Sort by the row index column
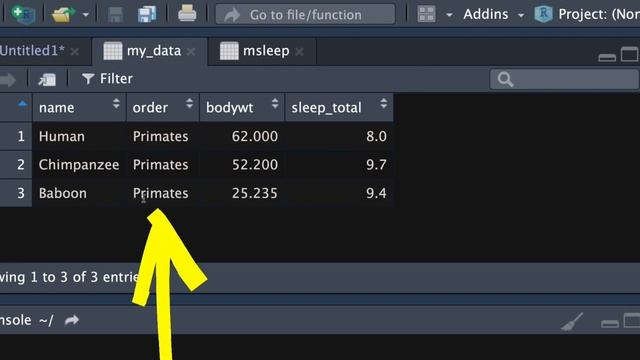The height and width of the screenshot is (360, 640). click(16, 107)
